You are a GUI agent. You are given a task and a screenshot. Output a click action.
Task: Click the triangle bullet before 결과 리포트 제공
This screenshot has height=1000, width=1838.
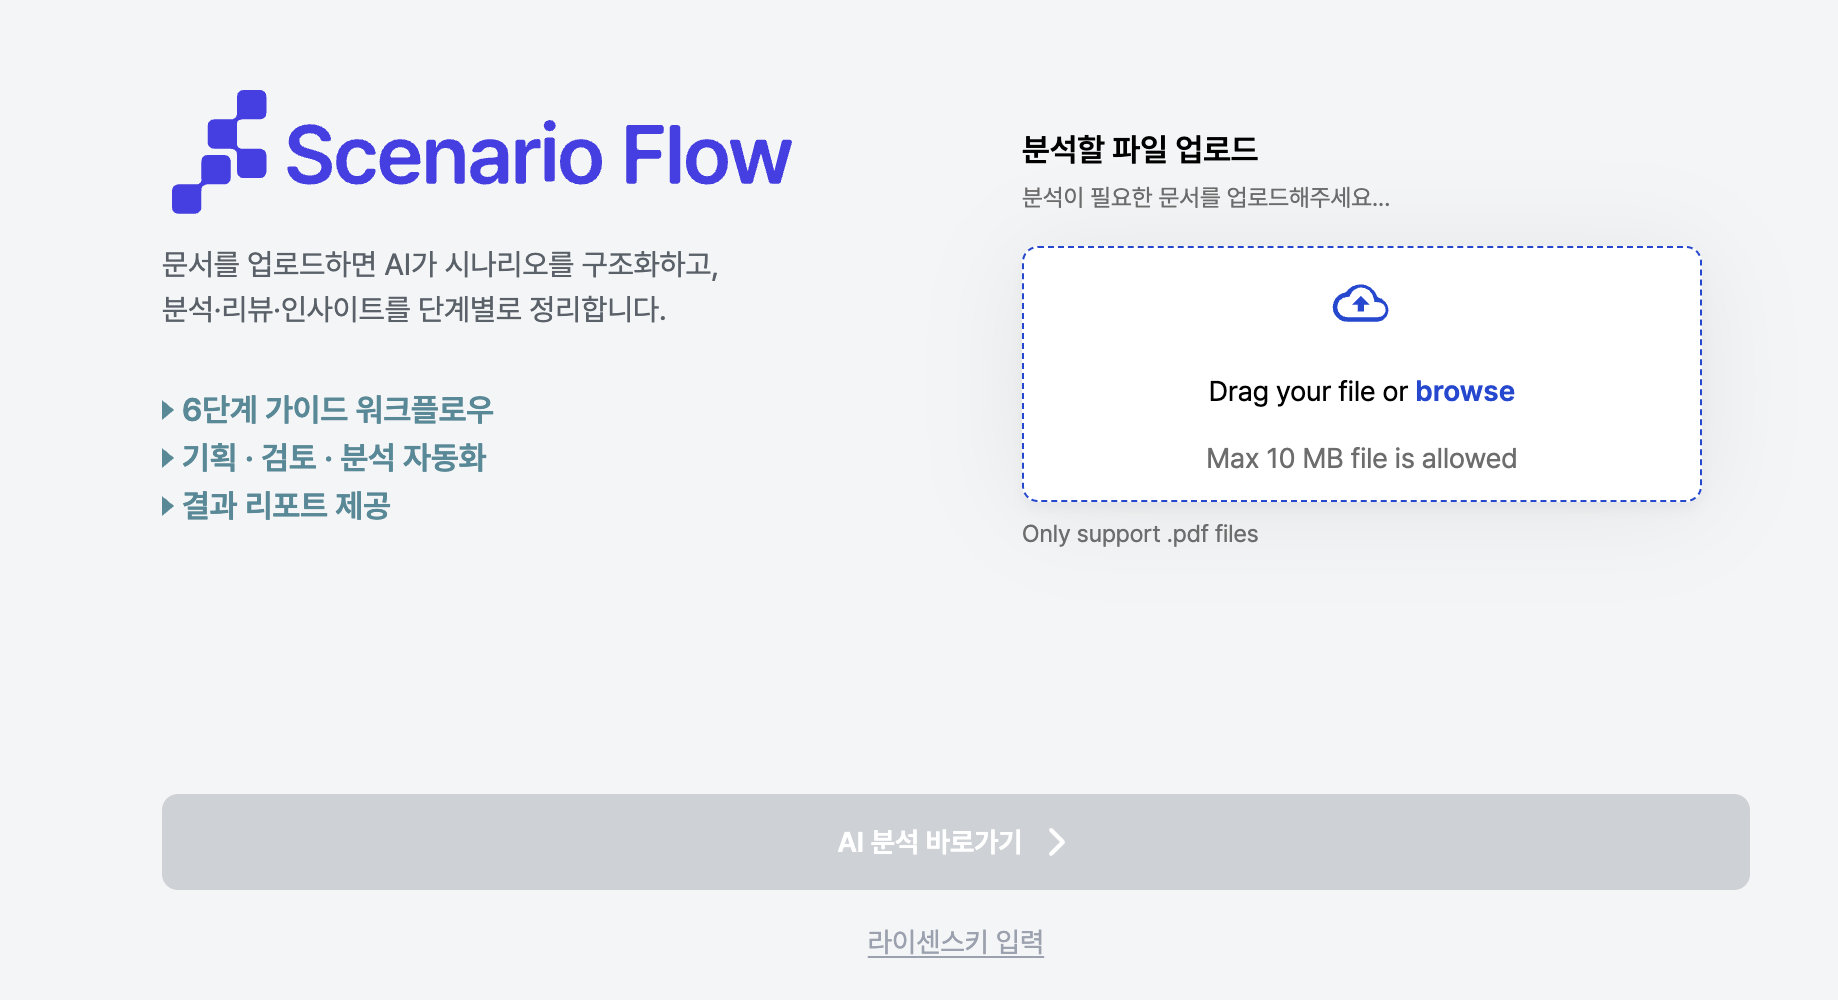(167, 506)
